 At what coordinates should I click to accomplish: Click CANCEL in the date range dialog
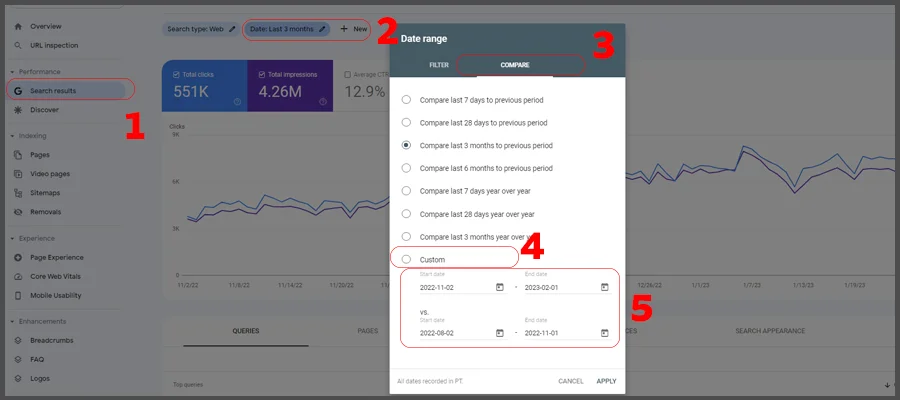tap(570, 381)
